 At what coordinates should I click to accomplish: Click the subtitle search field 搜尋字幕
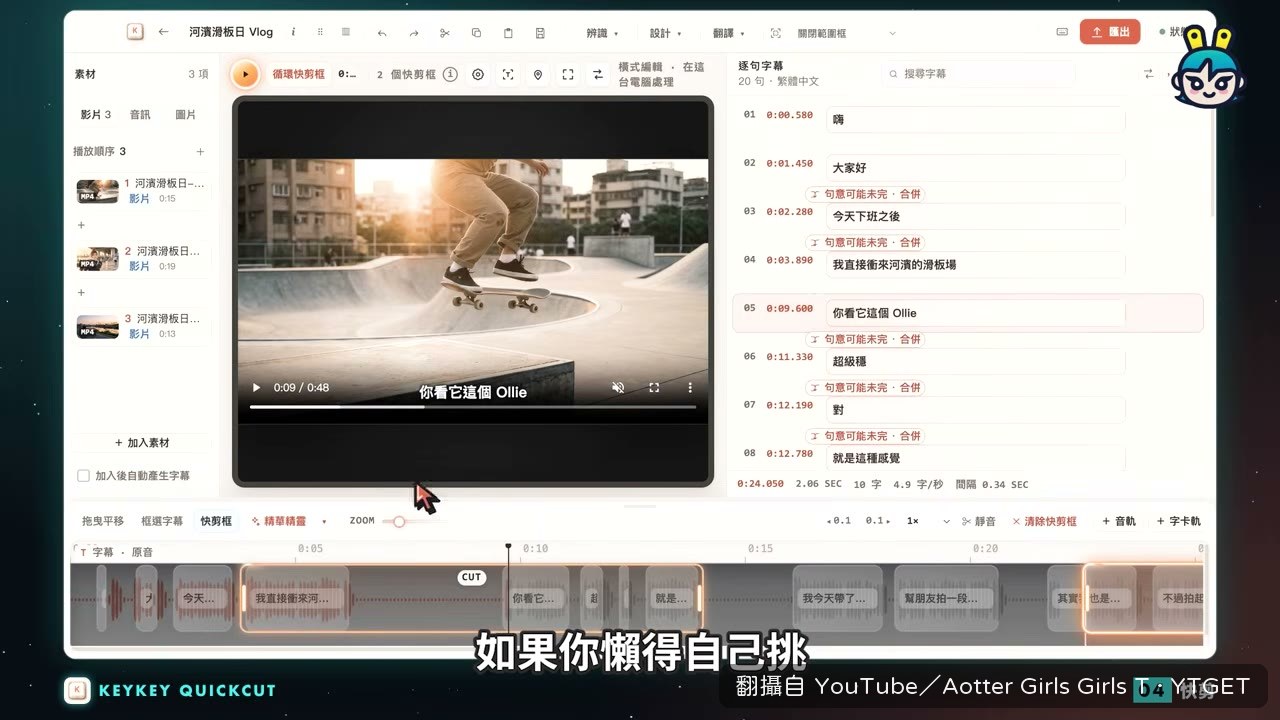point(978,74)
